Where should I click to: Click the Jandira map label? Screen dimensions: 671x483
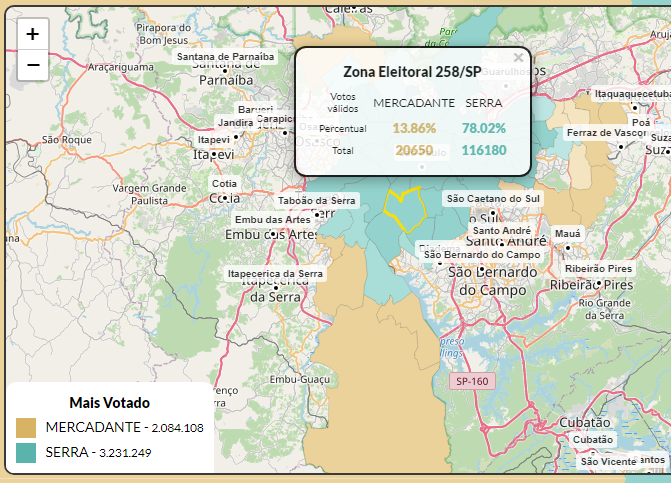235,123
